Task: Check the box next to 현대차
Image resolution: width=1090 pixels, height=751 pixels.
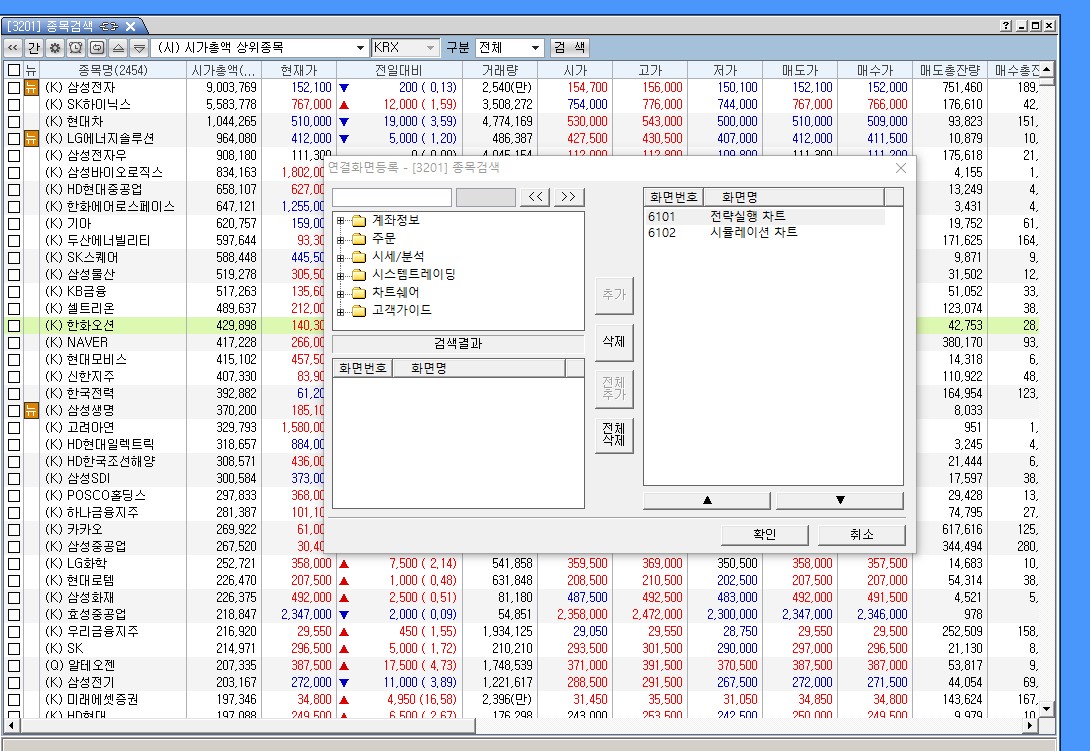Action: click(x=13, y=121)
